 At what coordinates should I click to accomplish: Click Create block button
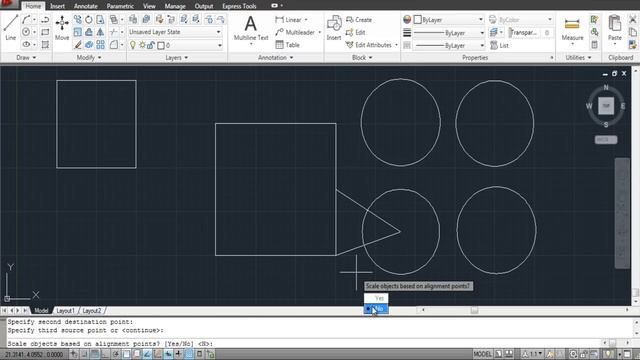[x=359, y=20]
